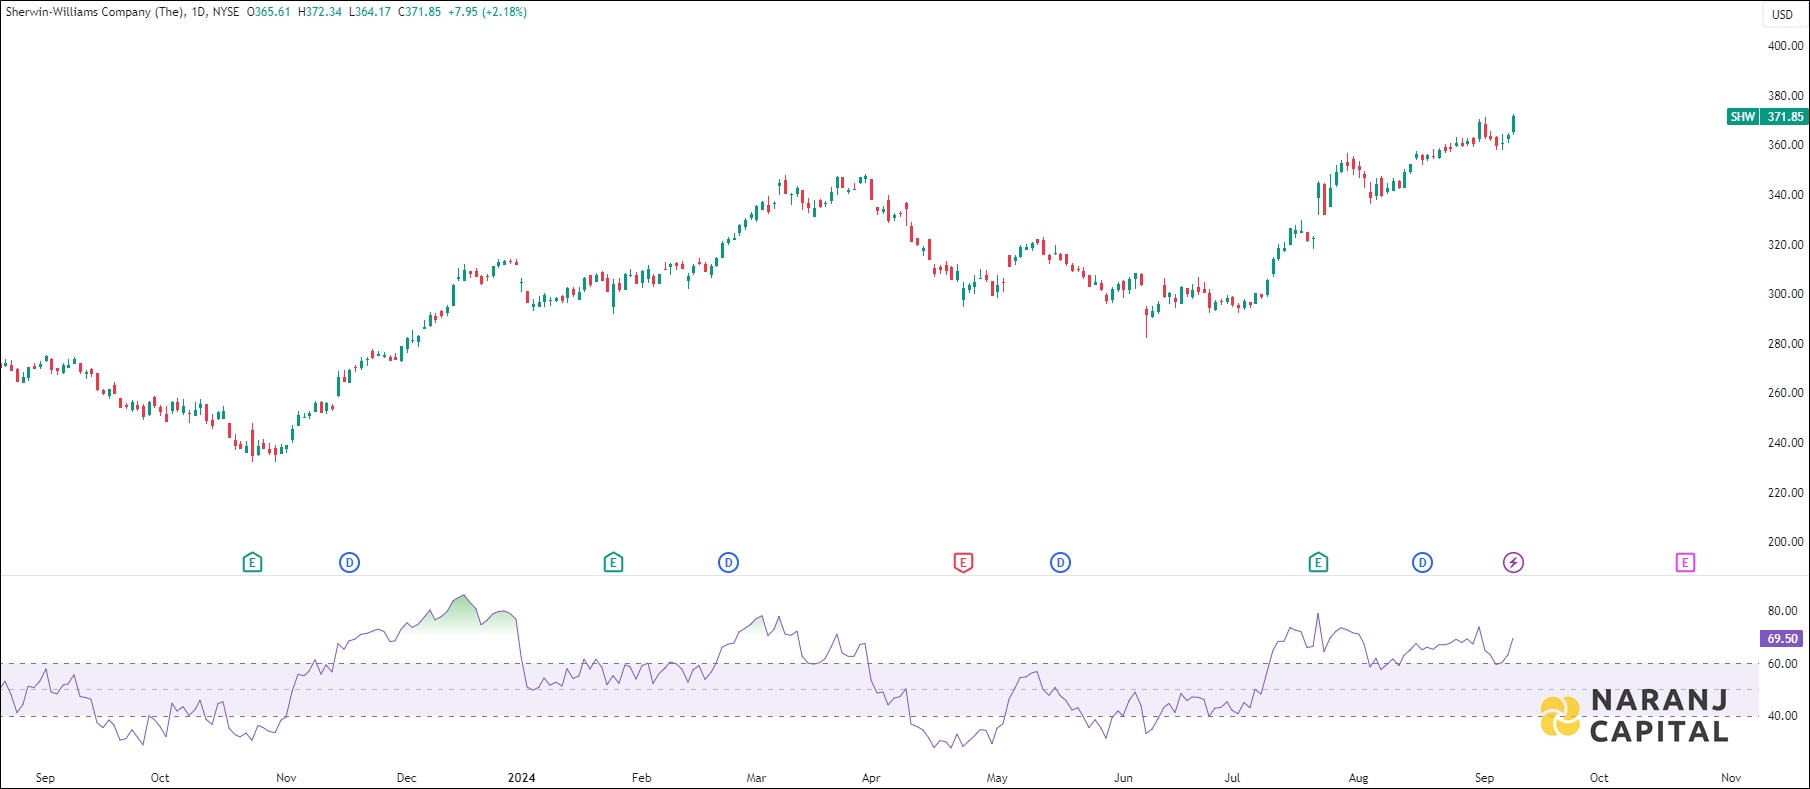Viewport: 1810px width, 789px height.
Task: Open the green earnings marker in late July
Action: 1318,563
